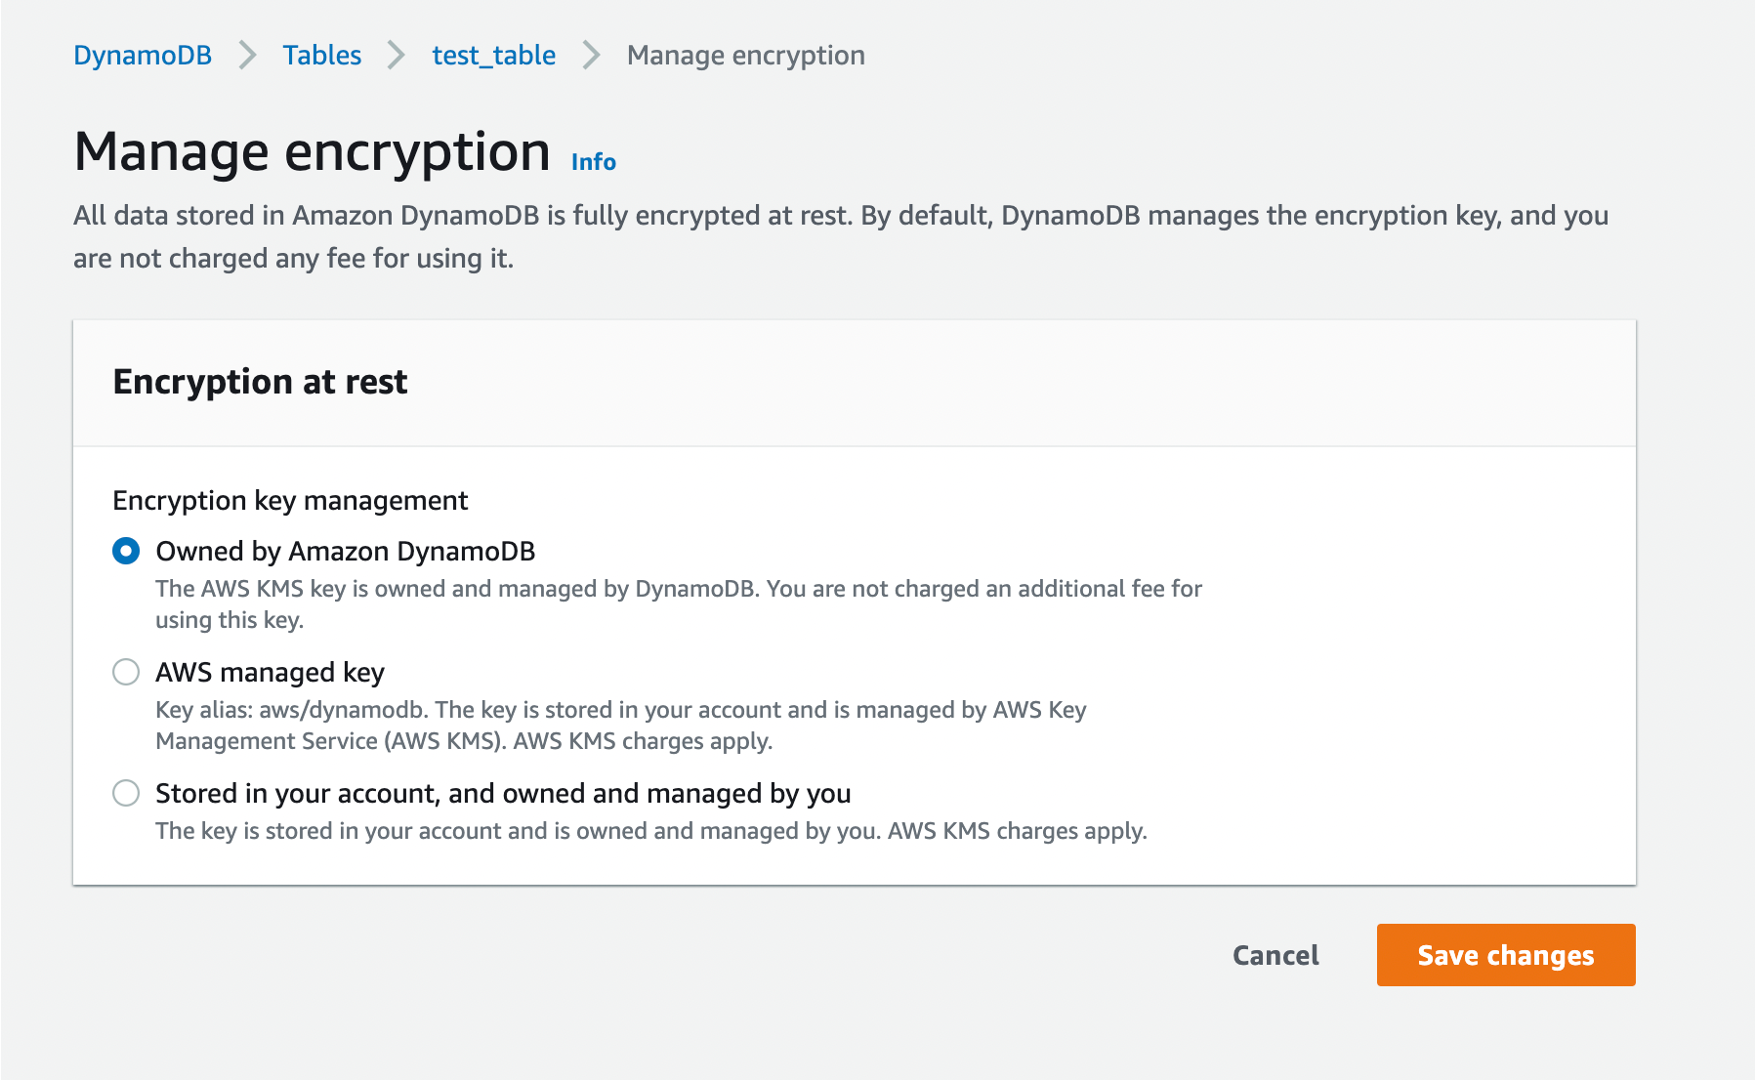Viewport: 1756px width, 1080px height.
Task: Click the 'Key alias: aws/dynamodb' description text
Action: 621,725
